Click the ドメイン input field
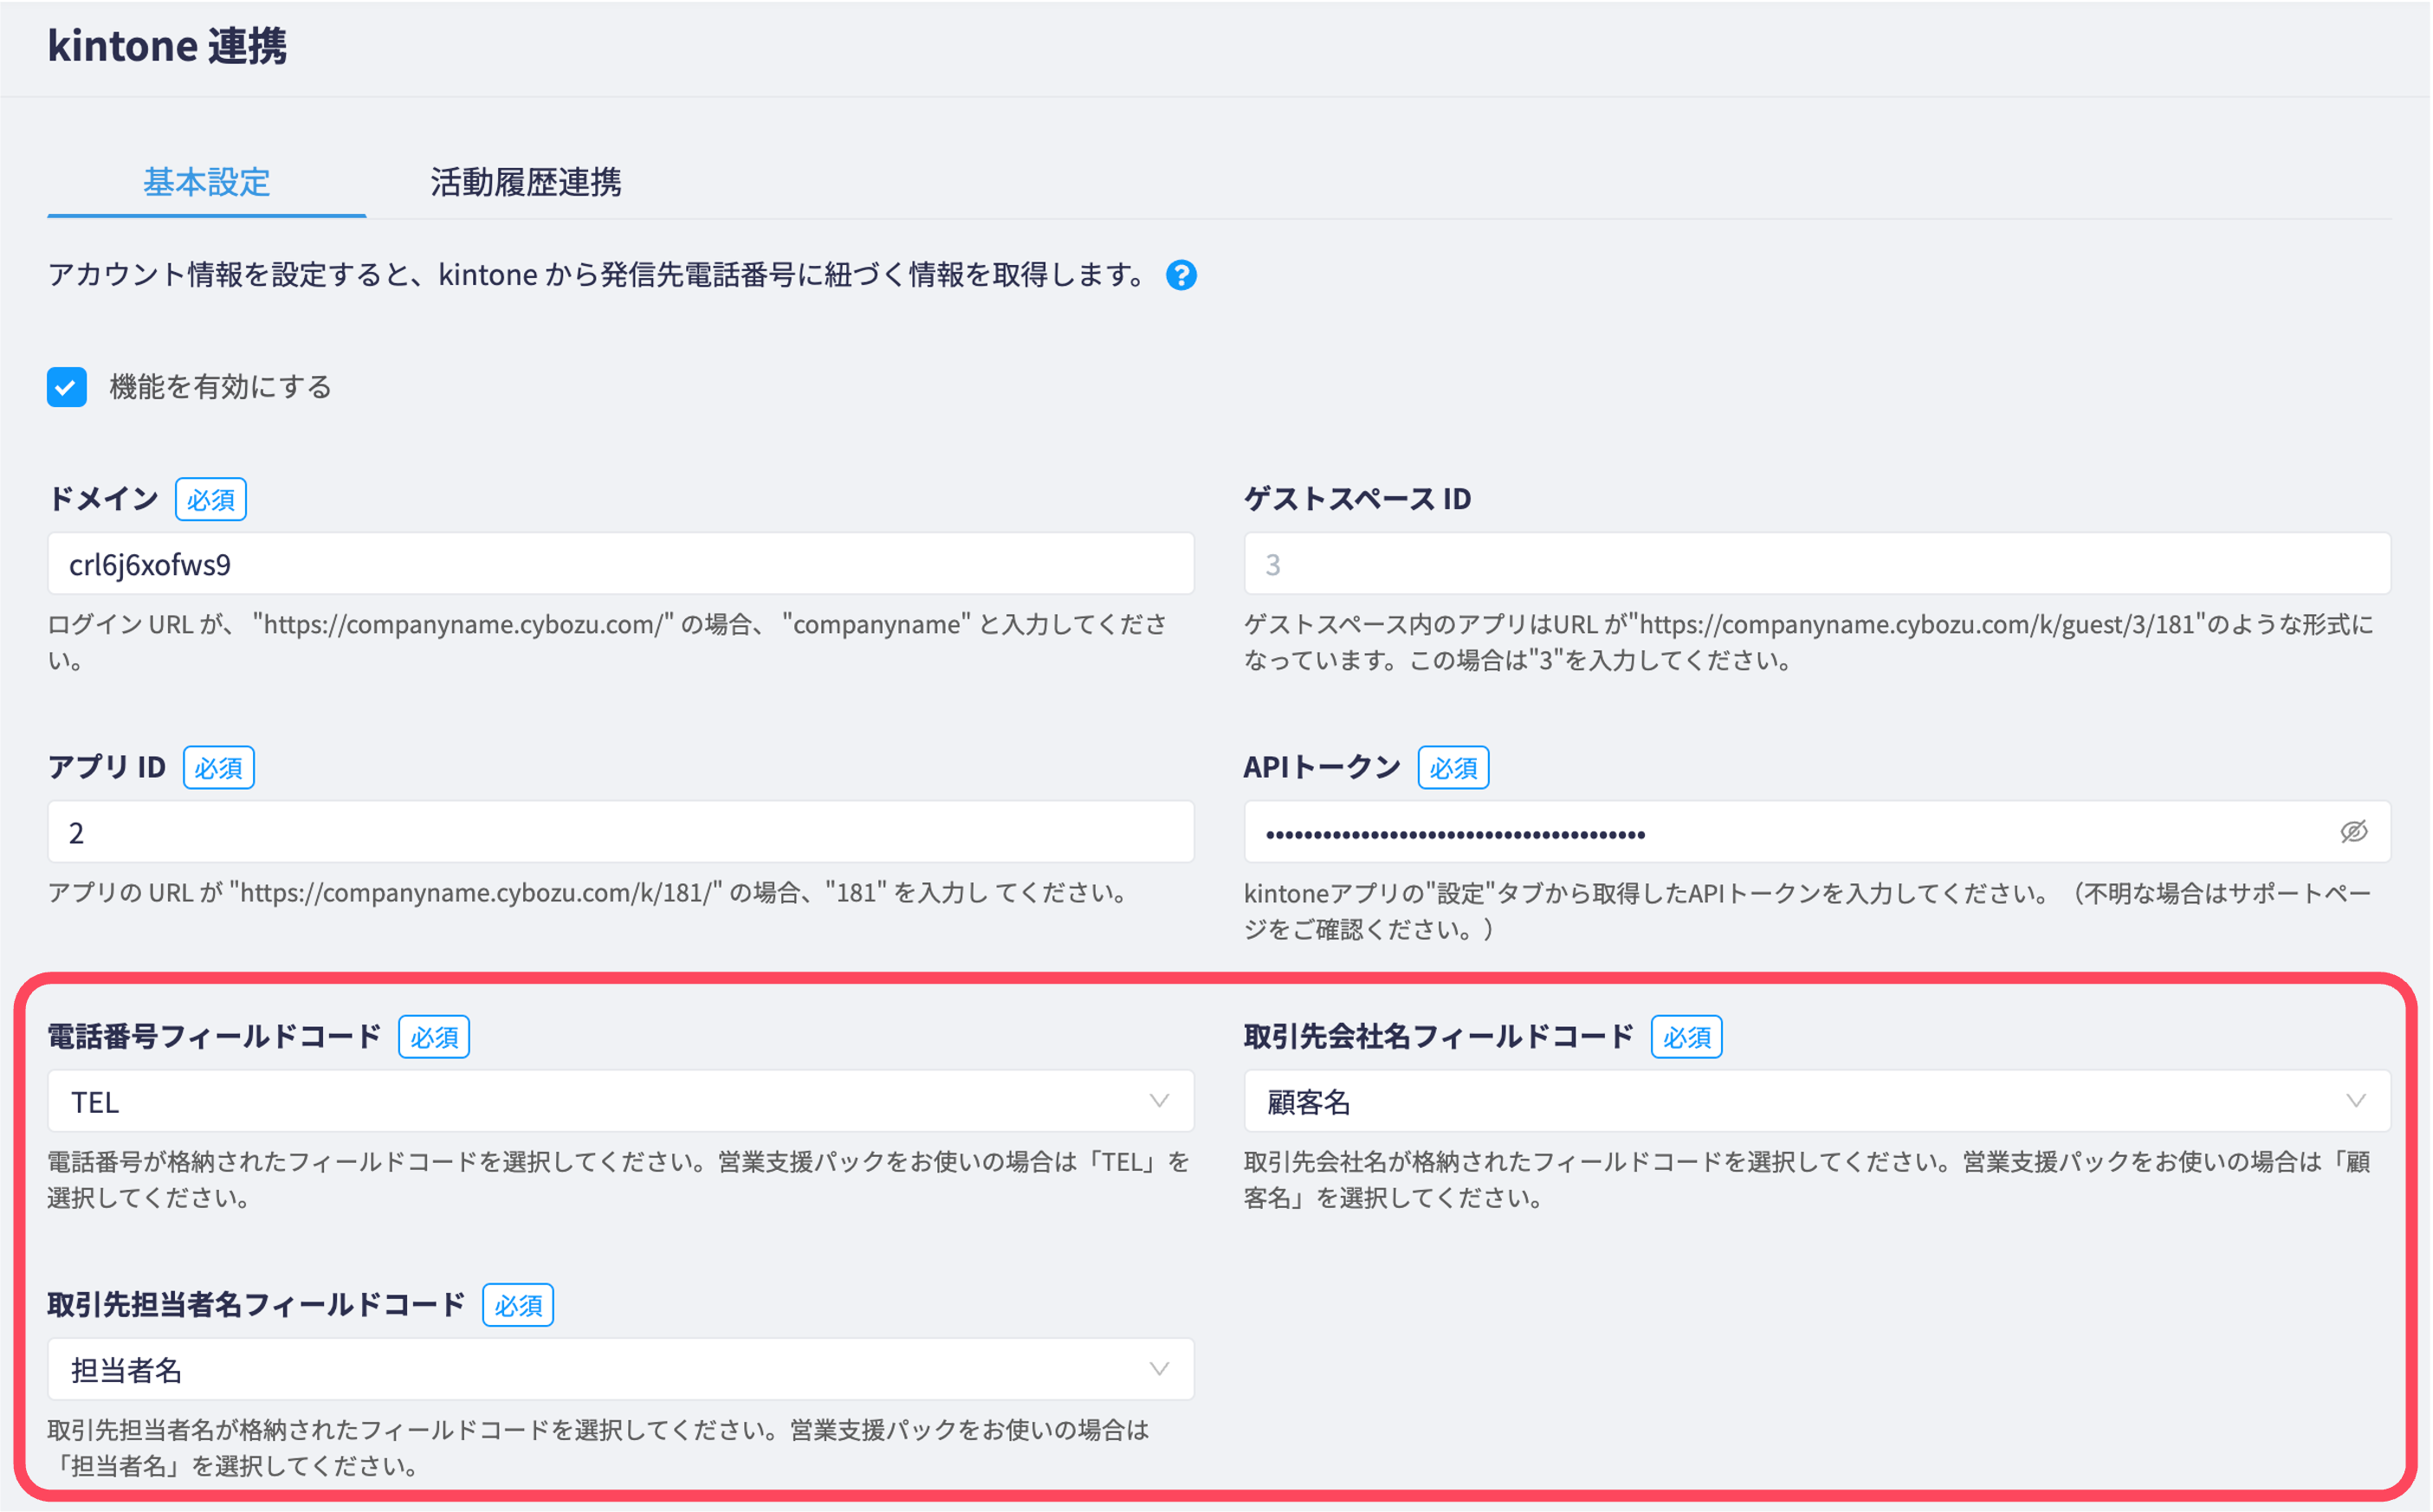 (621, 564)
